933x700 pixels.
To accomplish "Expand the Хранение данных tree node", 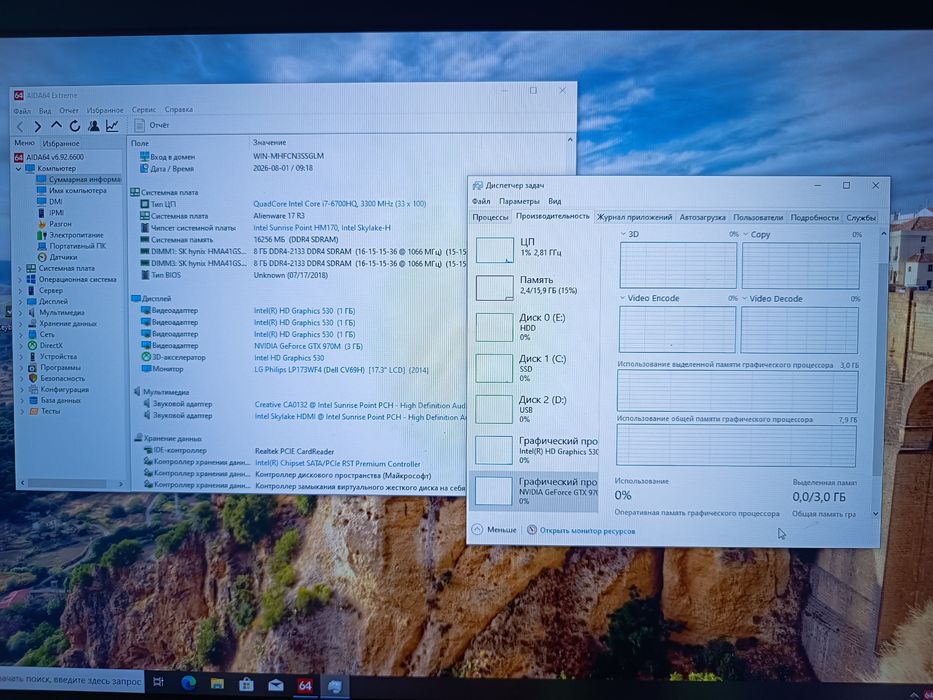I will click(x=20, y=323).
